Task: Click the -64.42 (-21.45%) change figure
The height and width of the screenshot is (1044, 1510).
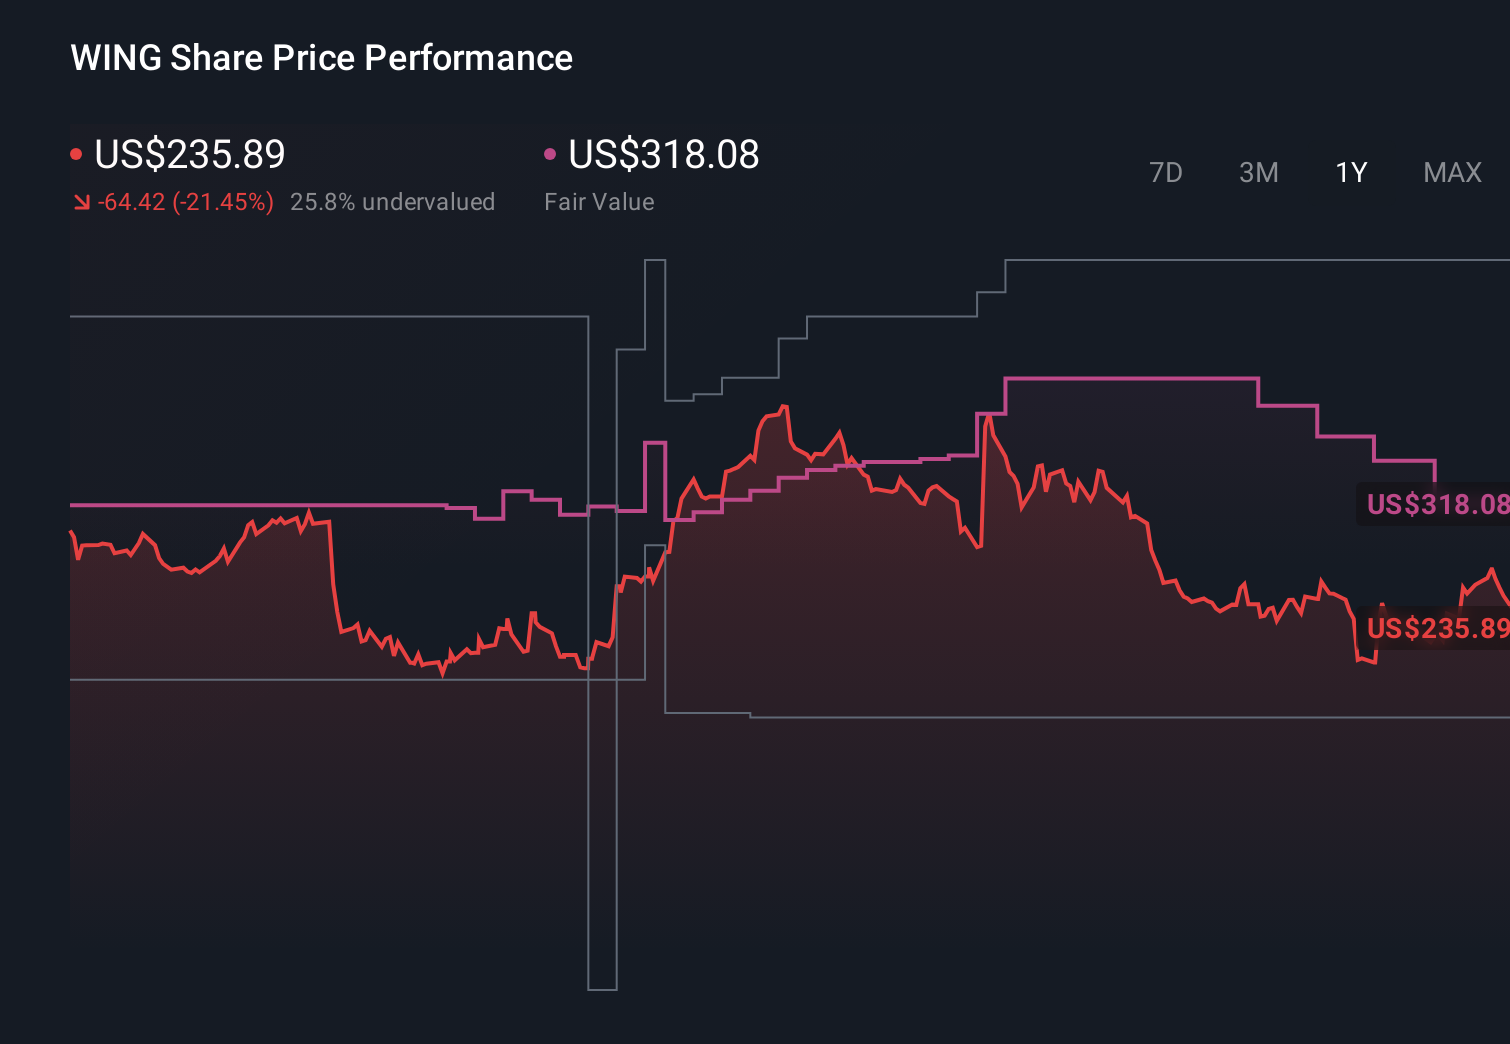Action: 185,202
